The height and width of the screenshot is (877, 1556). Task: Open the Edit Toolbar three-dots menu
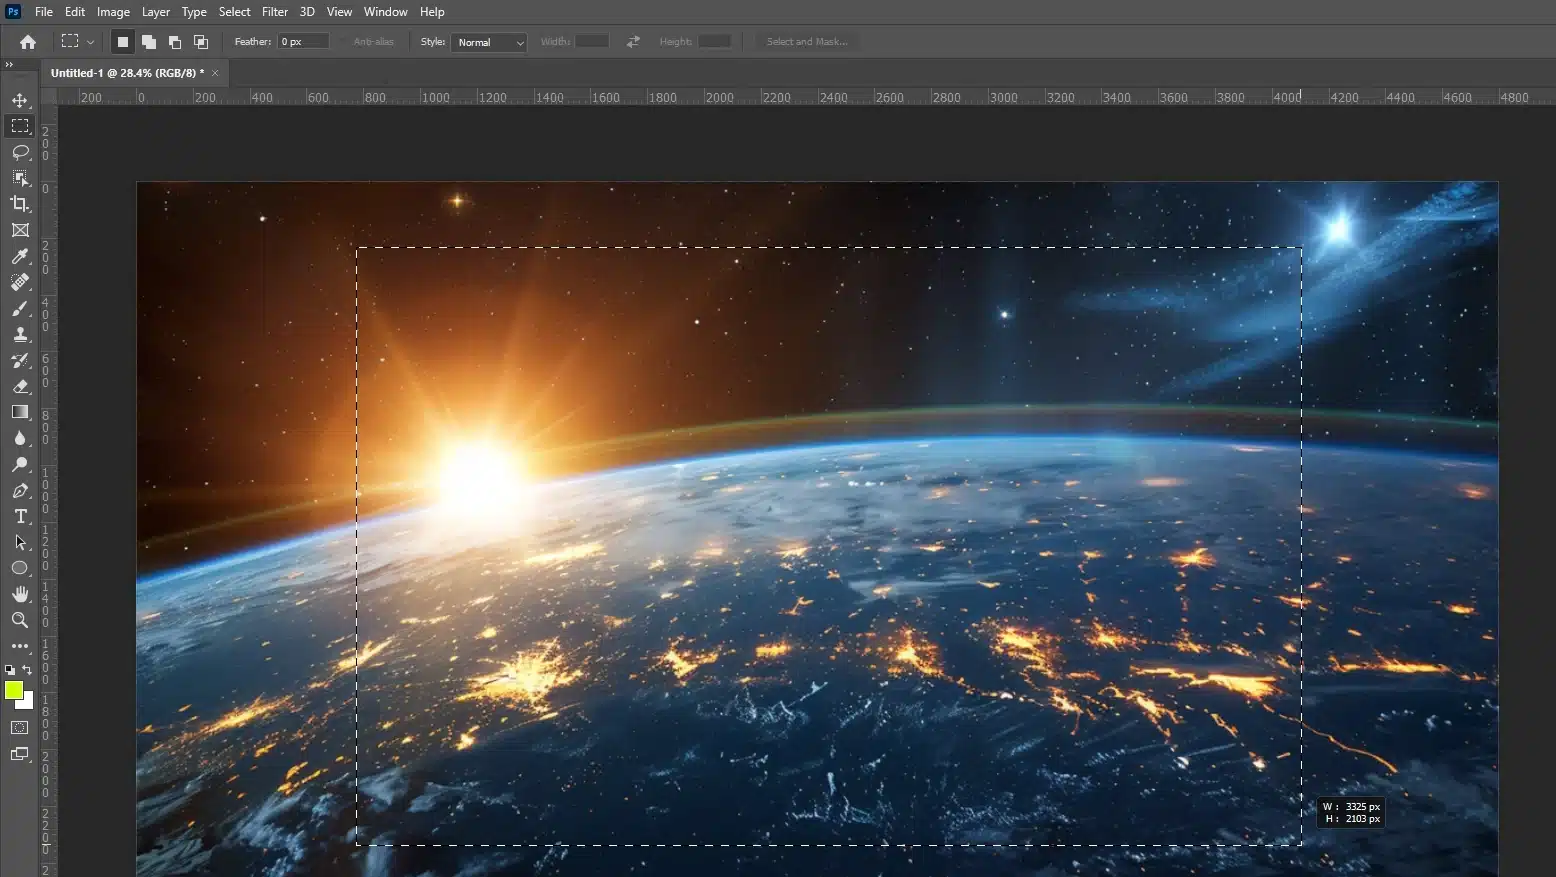tap(20, 646)
